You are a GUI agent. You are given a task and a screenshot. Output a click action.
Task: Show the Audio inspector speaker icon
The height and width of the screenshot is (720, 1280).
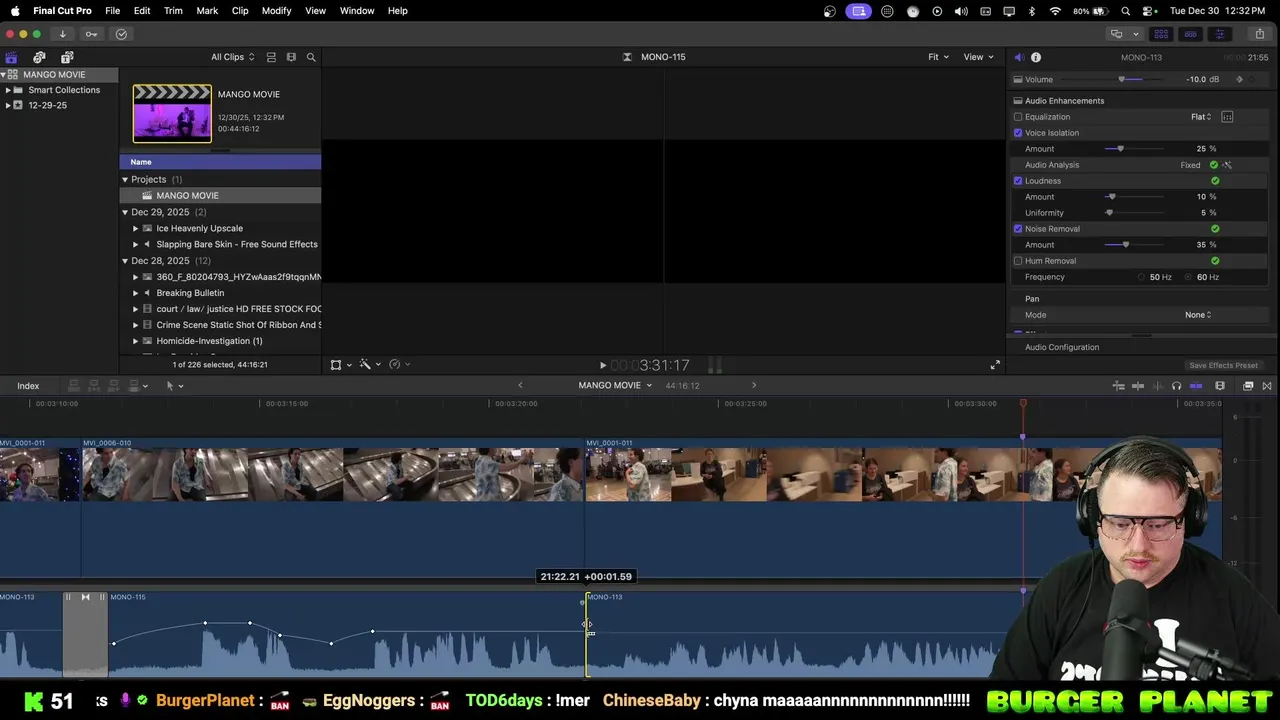click(1019, 57)
